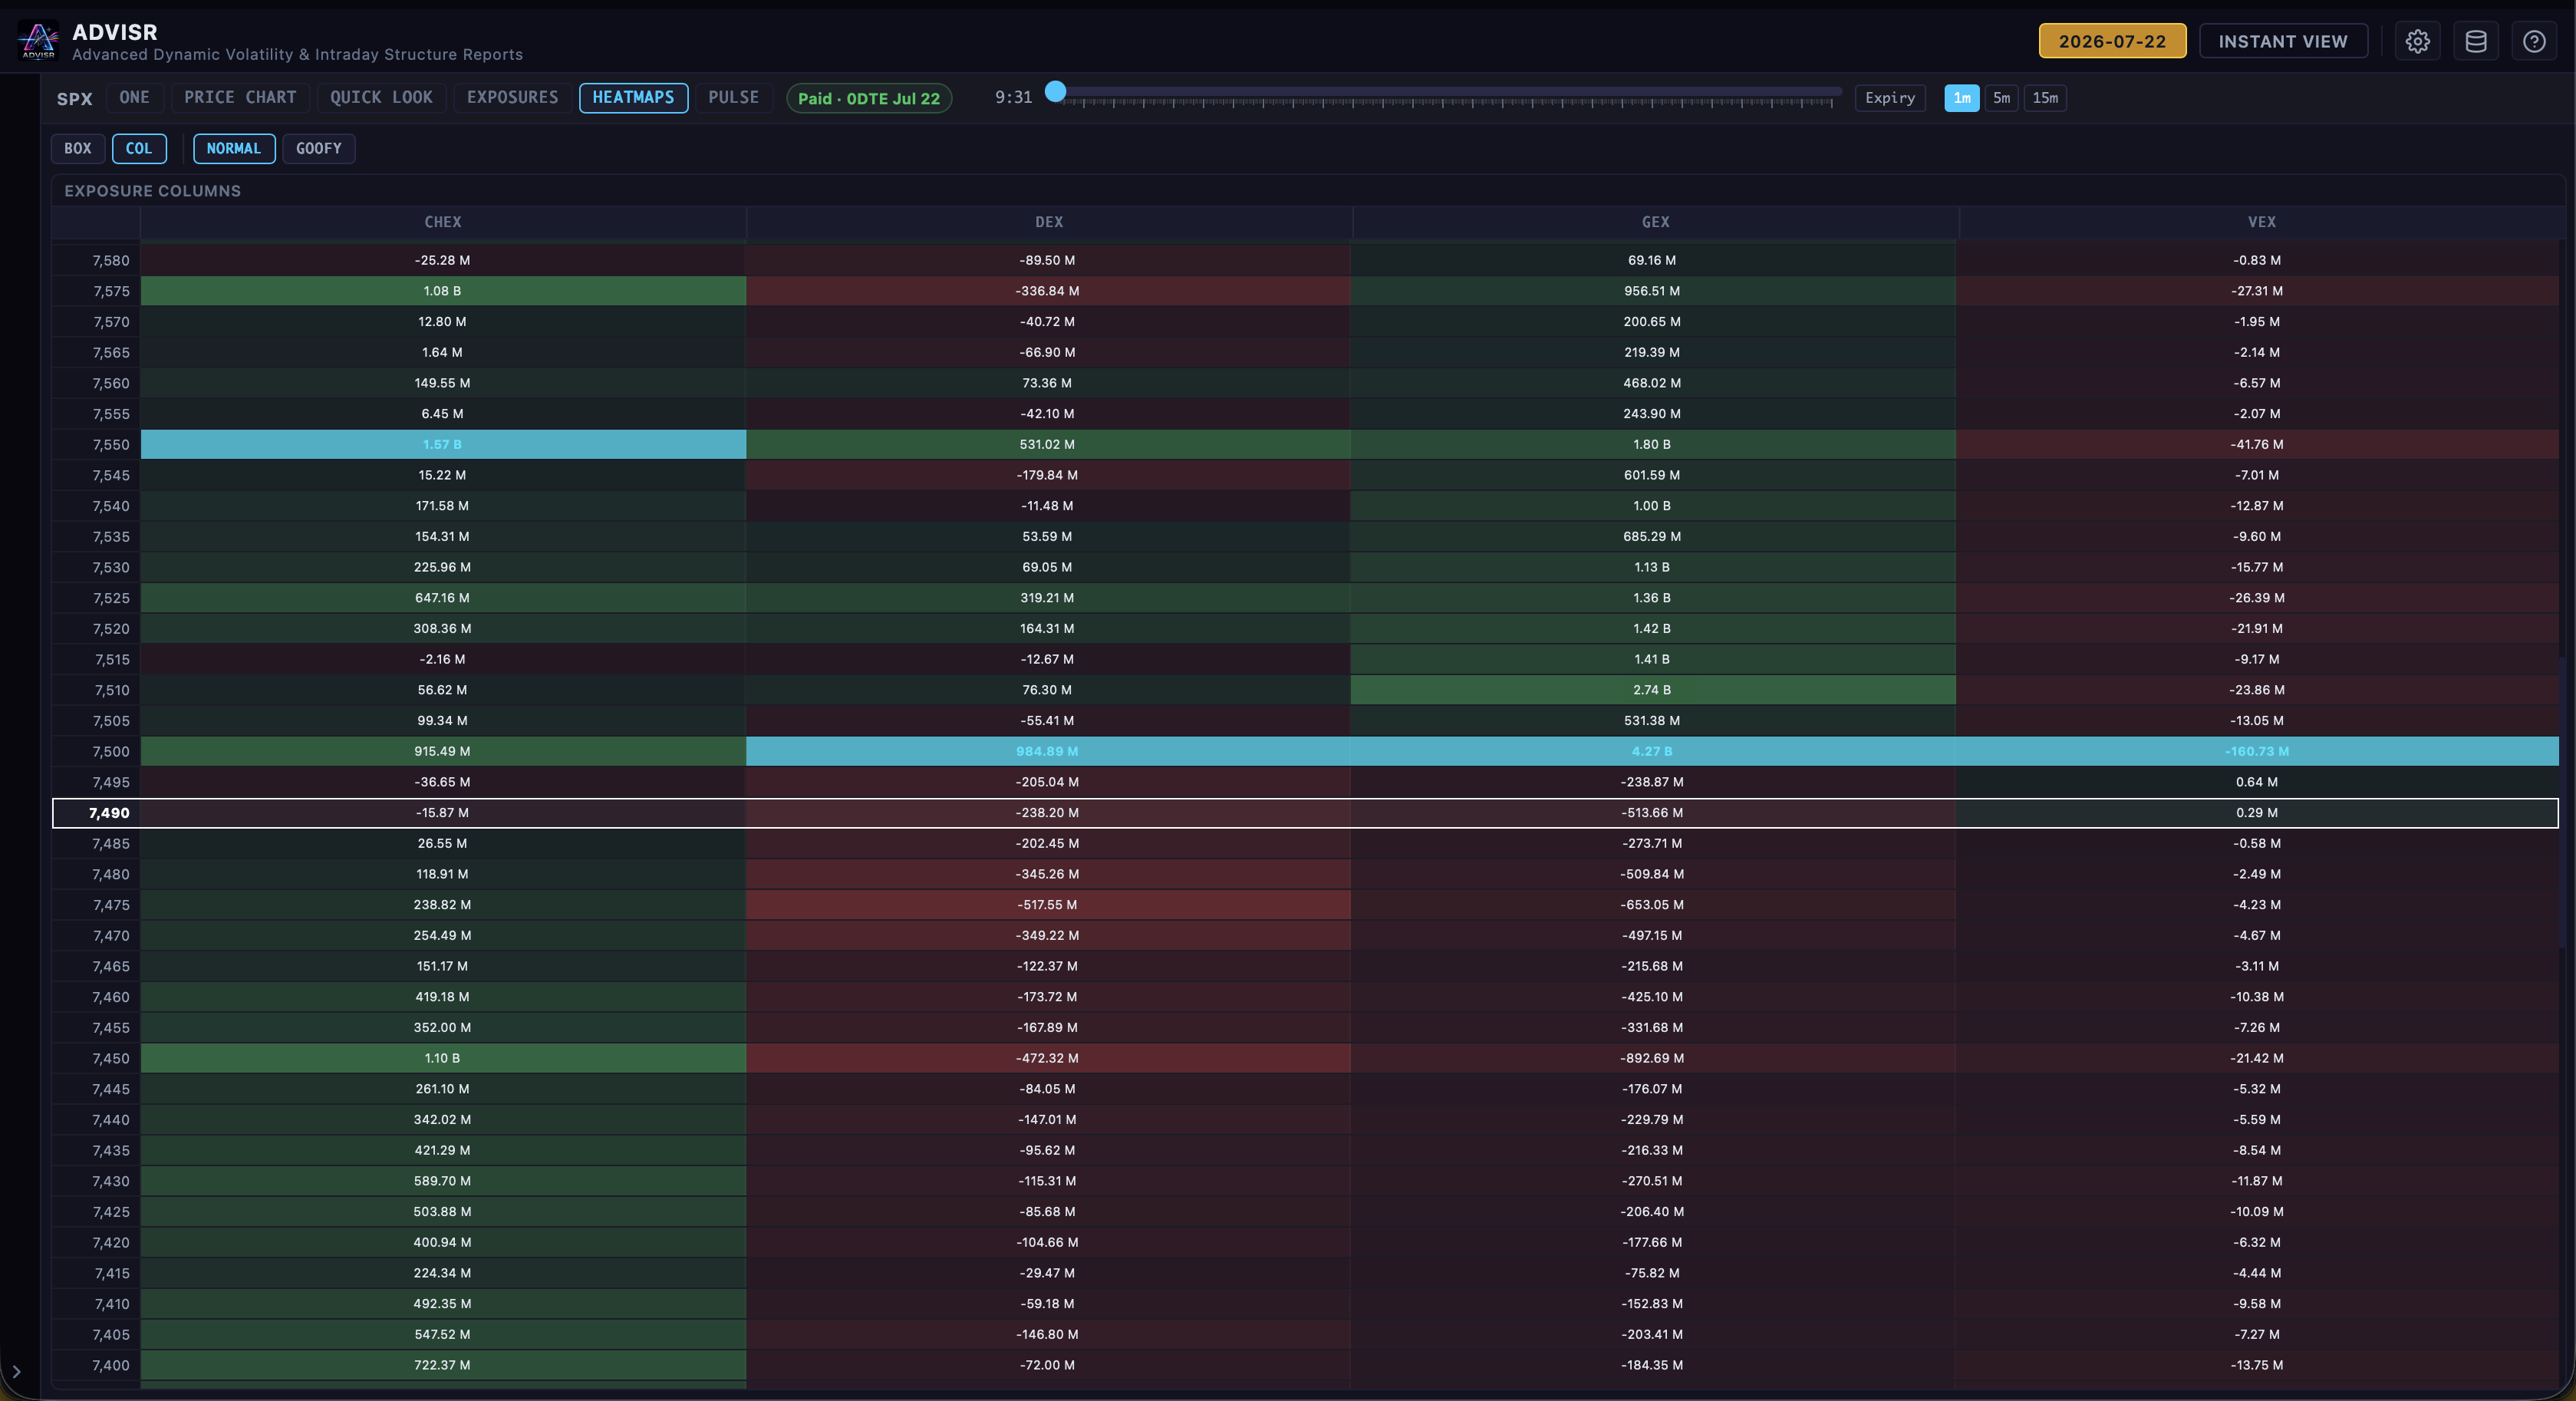
Task: Click the -472.32 M DEX cell
Action: click(1047, 1058)
